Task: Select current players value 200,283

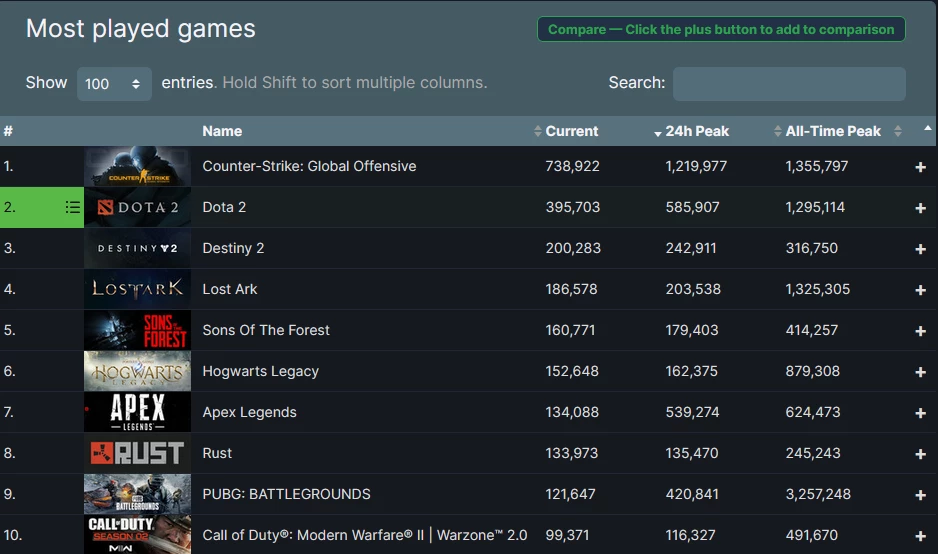Action: pos(573,248)
